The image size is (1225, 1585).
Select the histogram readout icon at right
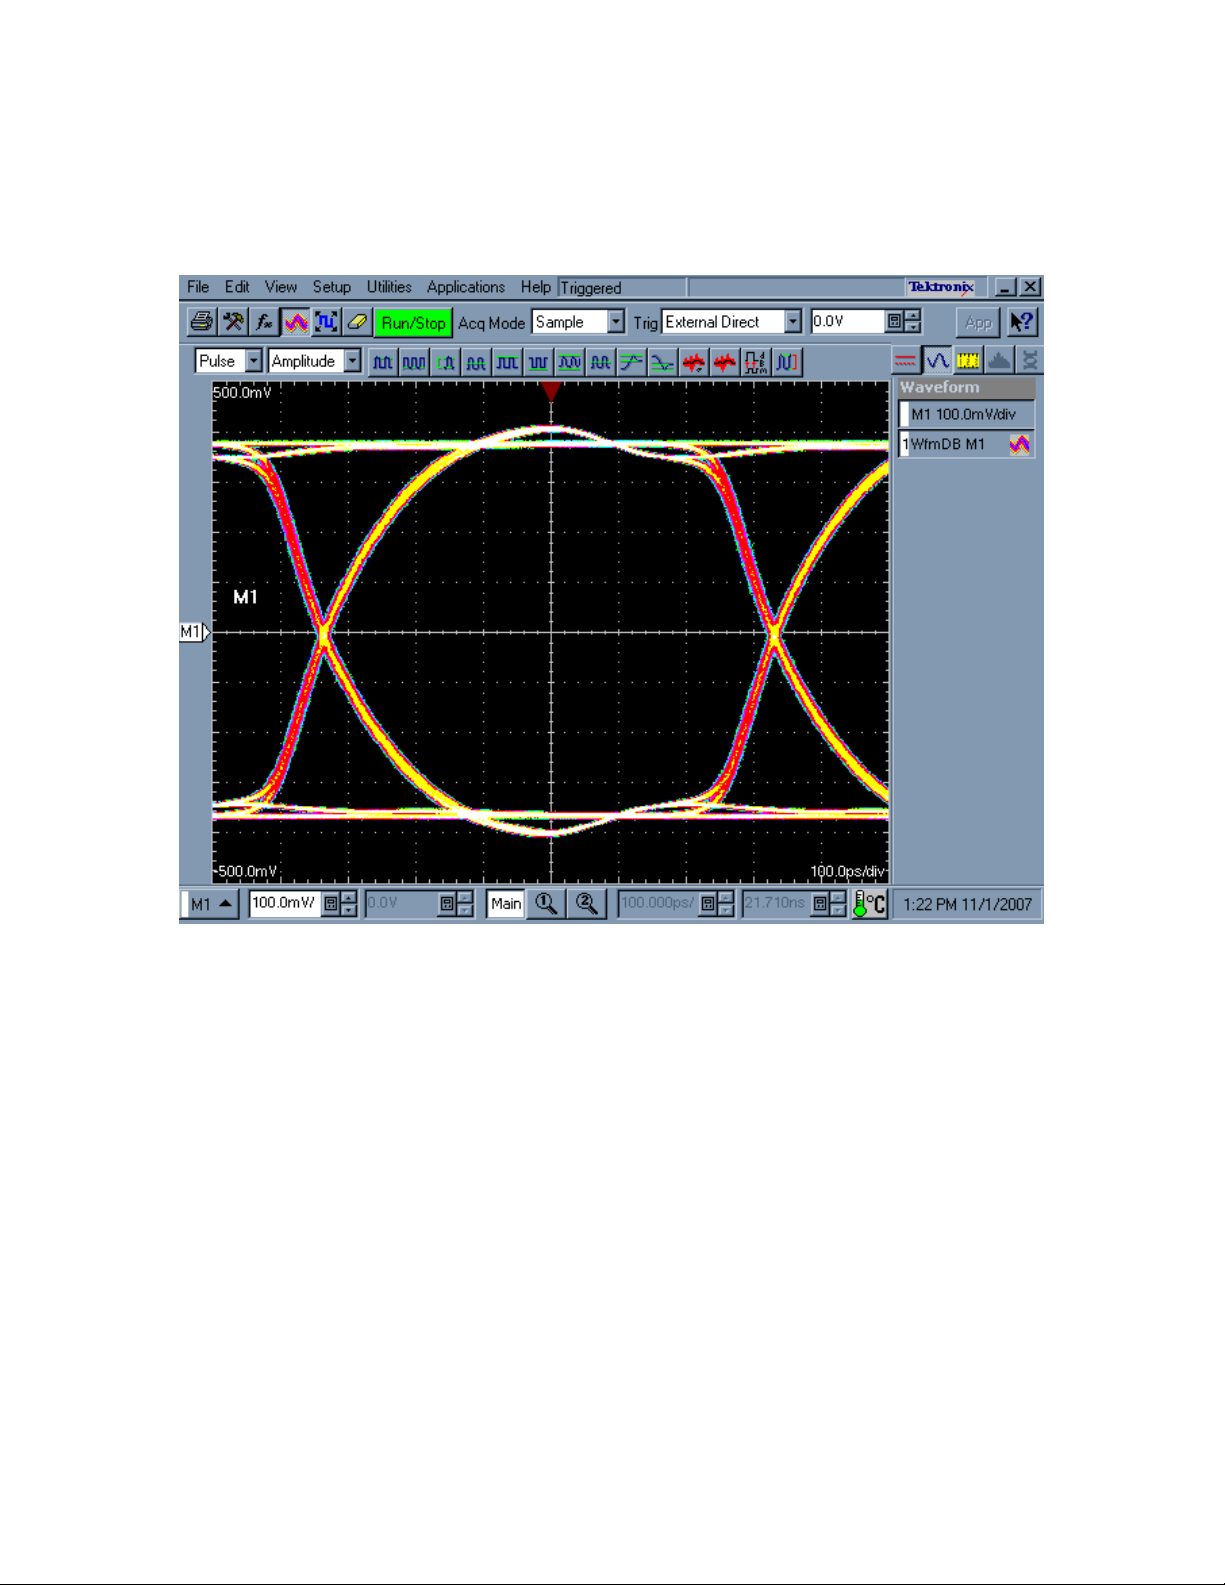tap(999, 360)
